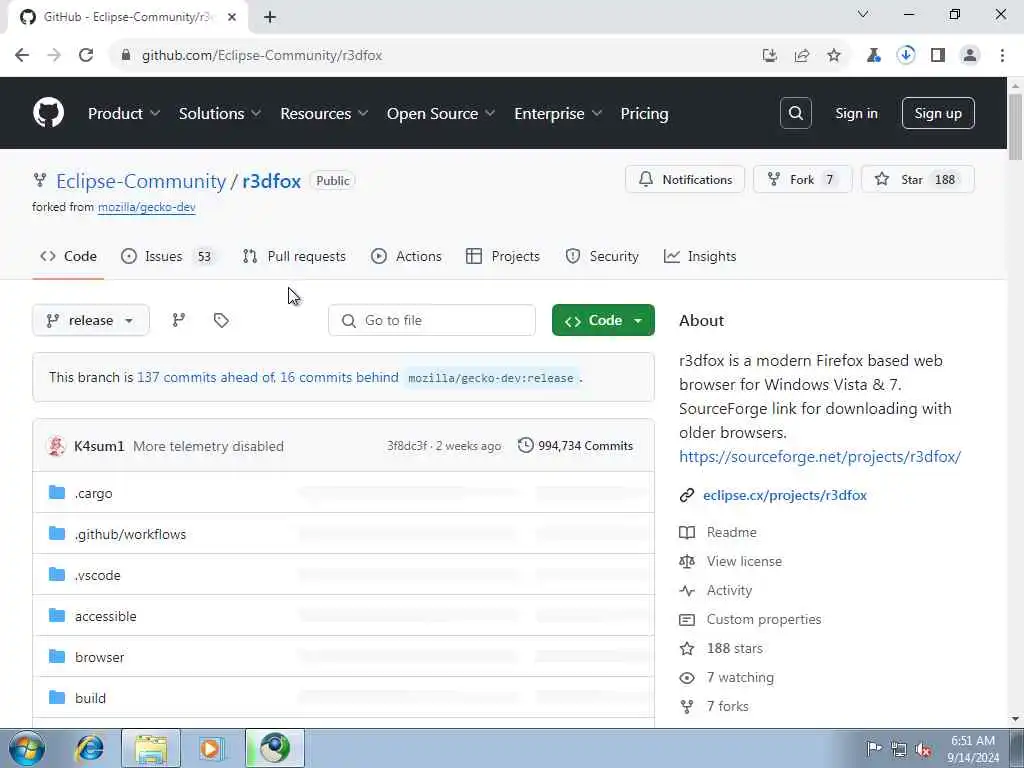Expand the Solutions menu
1024x768 pixels.
[x=220, y=113]
